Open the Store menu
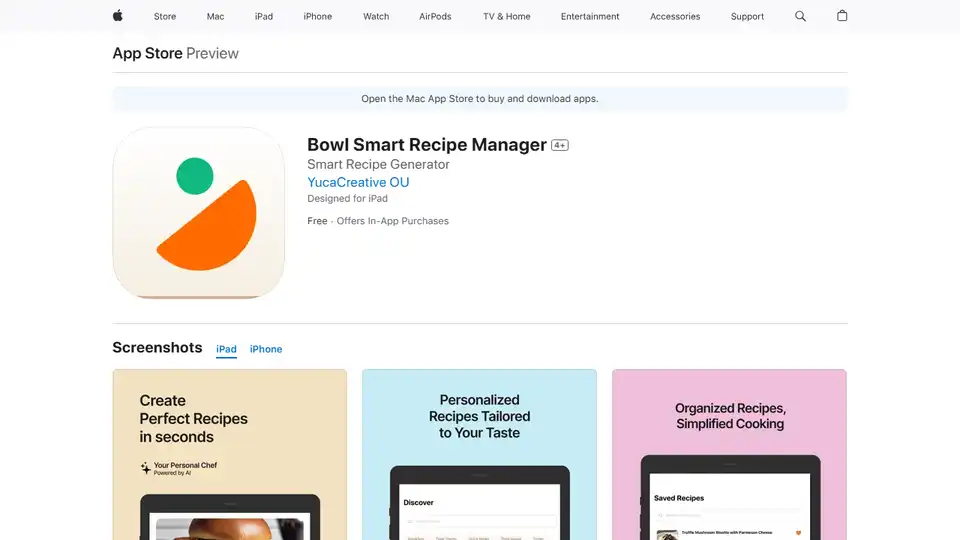The image size is (960, 540). (165, 17)
